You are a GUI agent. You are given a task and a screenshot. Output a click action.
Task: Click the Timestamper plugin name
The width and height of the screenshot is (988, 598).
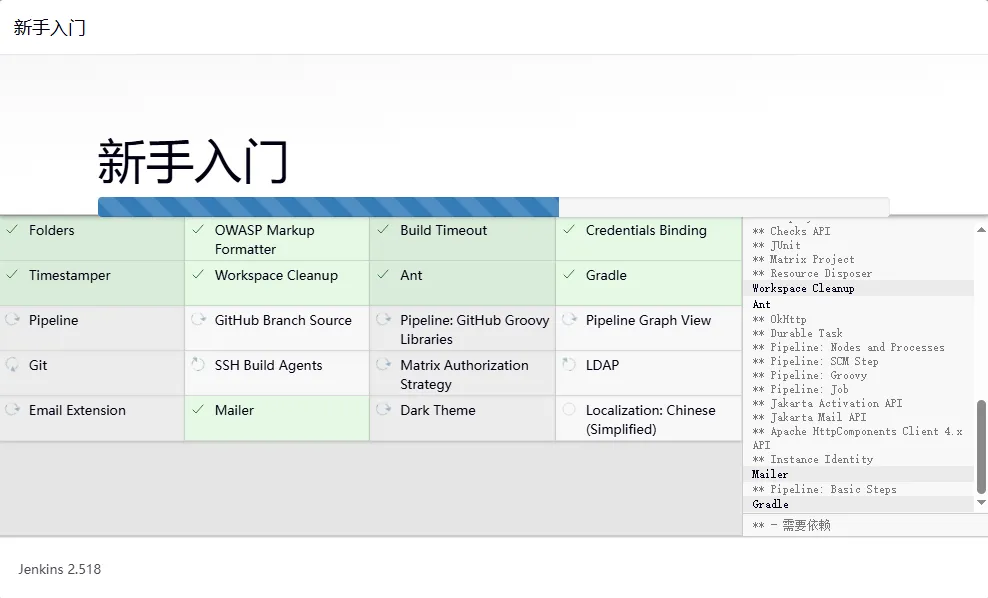pos(69,275)
